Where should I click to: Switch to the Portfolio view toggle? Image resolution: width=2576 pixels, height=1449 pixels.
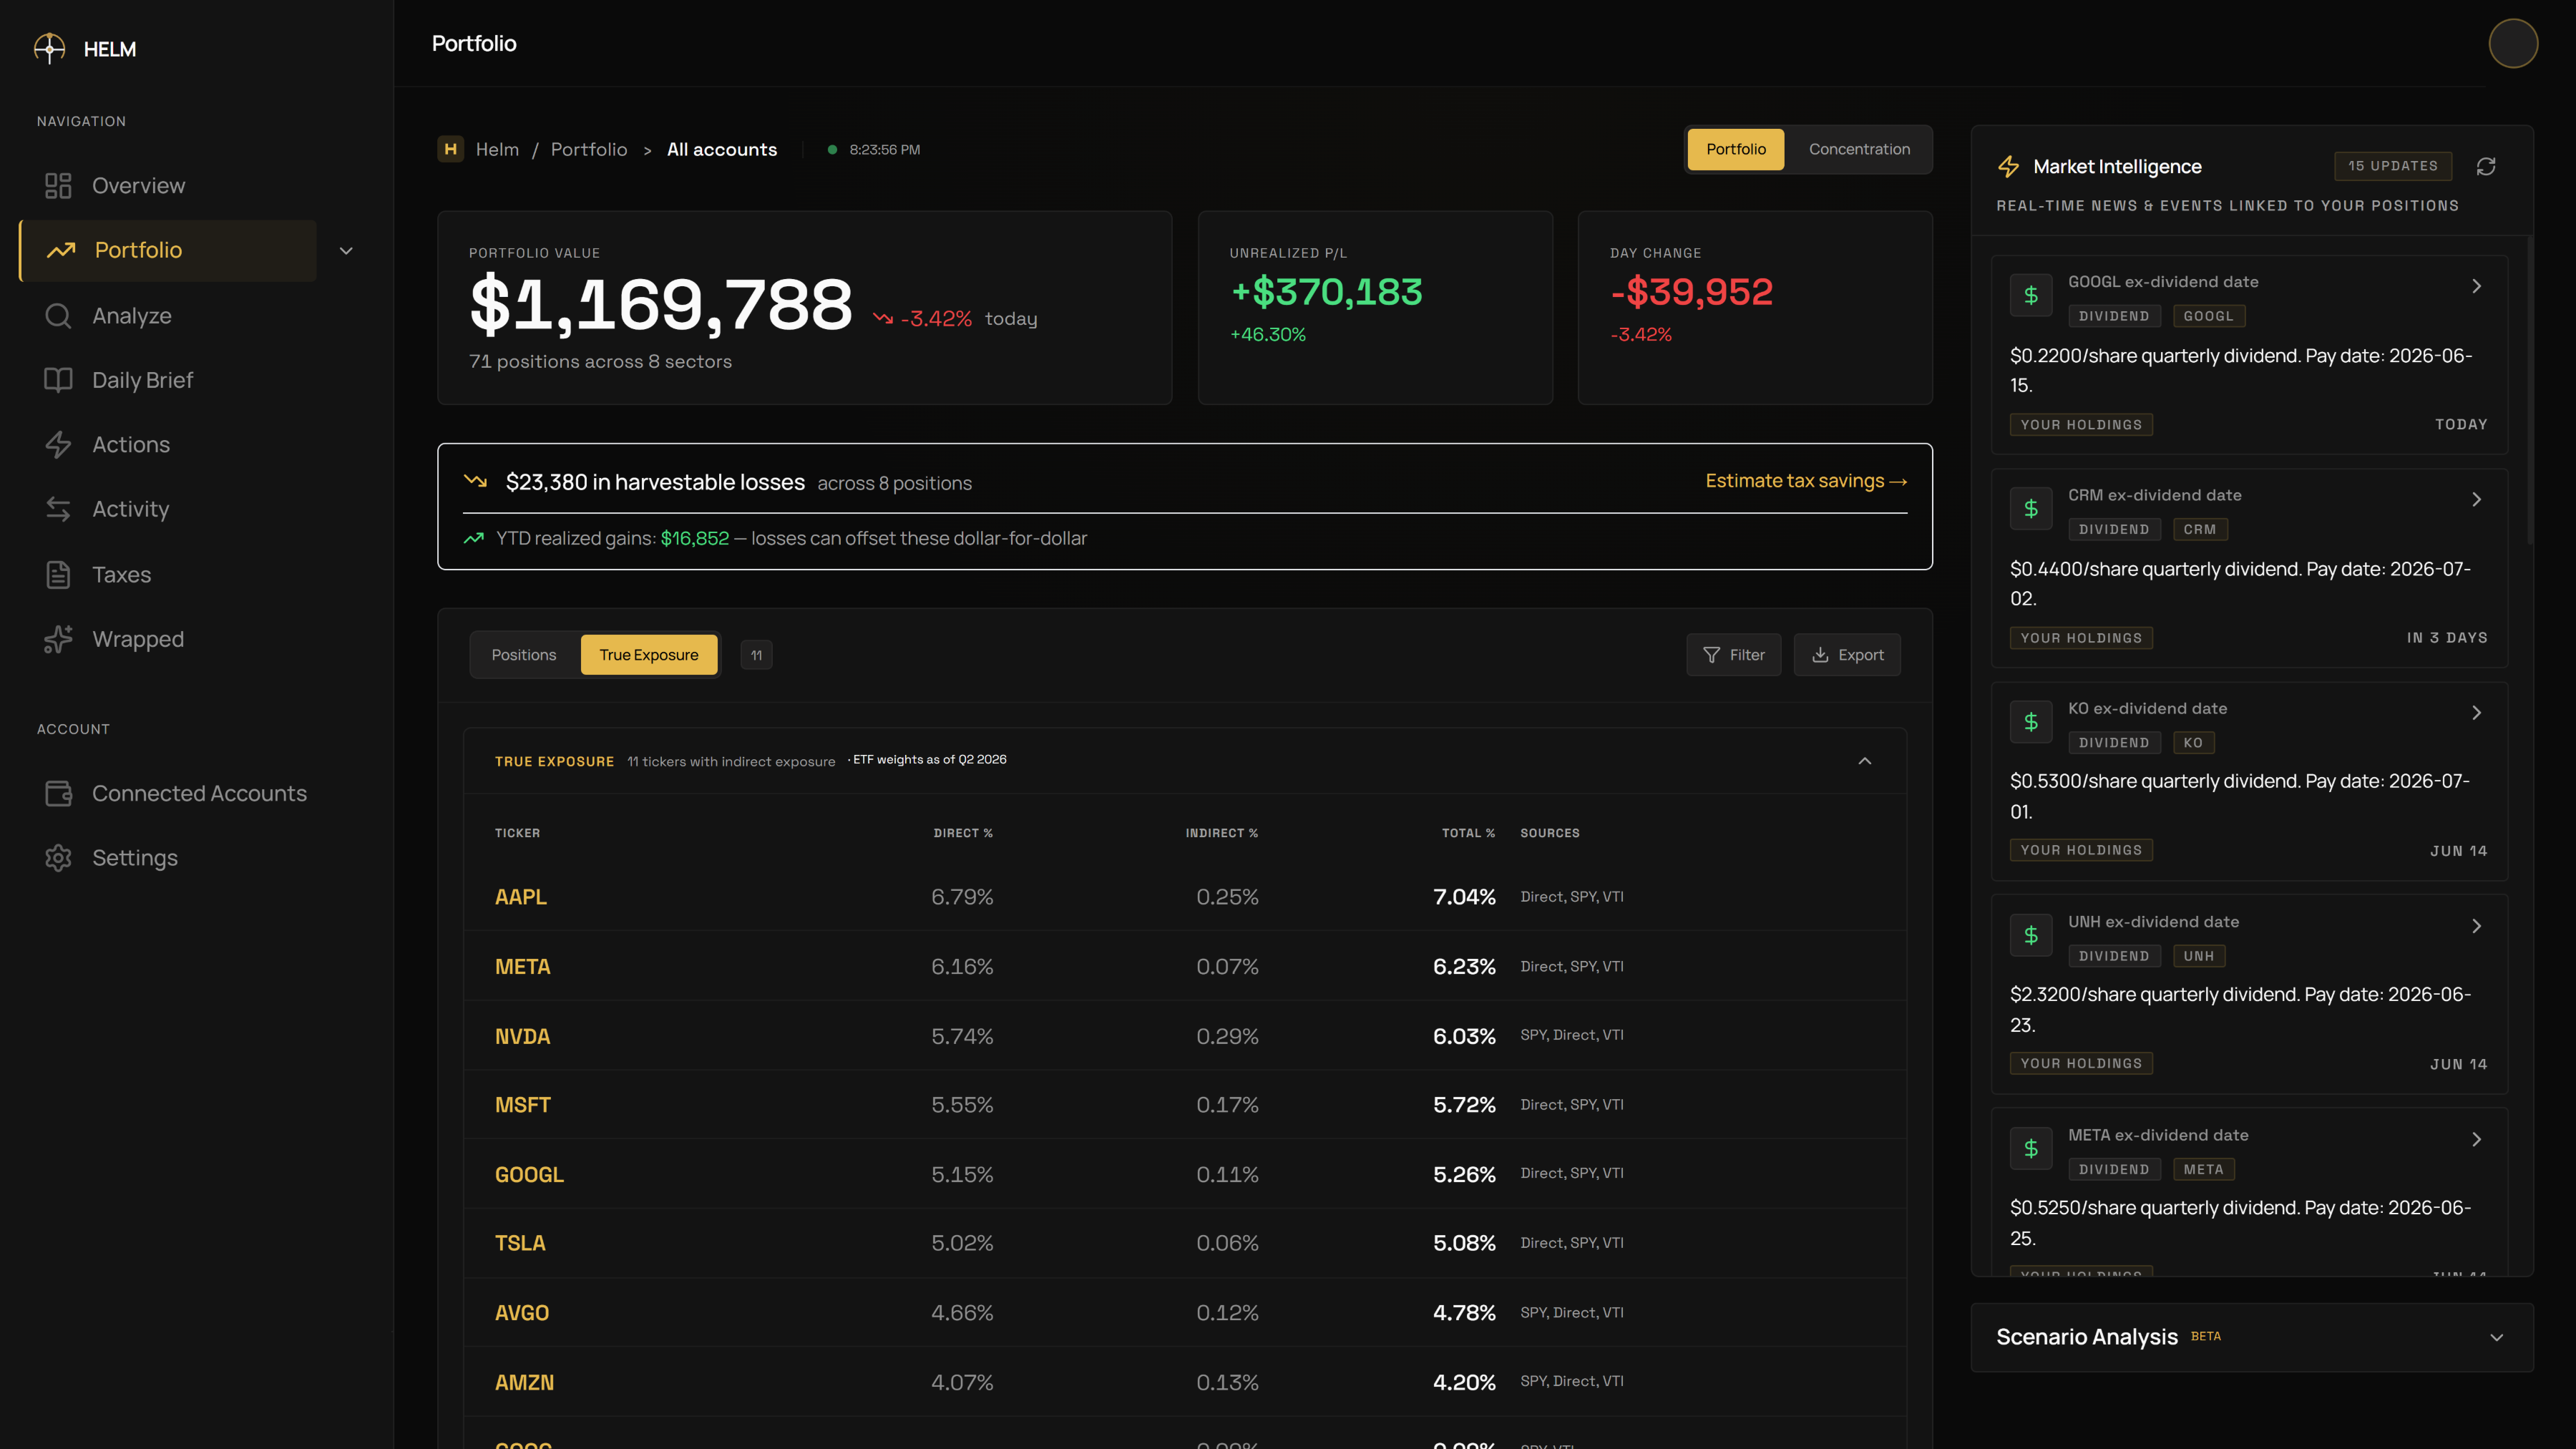pyautogui.click(x=1736, y=149)
